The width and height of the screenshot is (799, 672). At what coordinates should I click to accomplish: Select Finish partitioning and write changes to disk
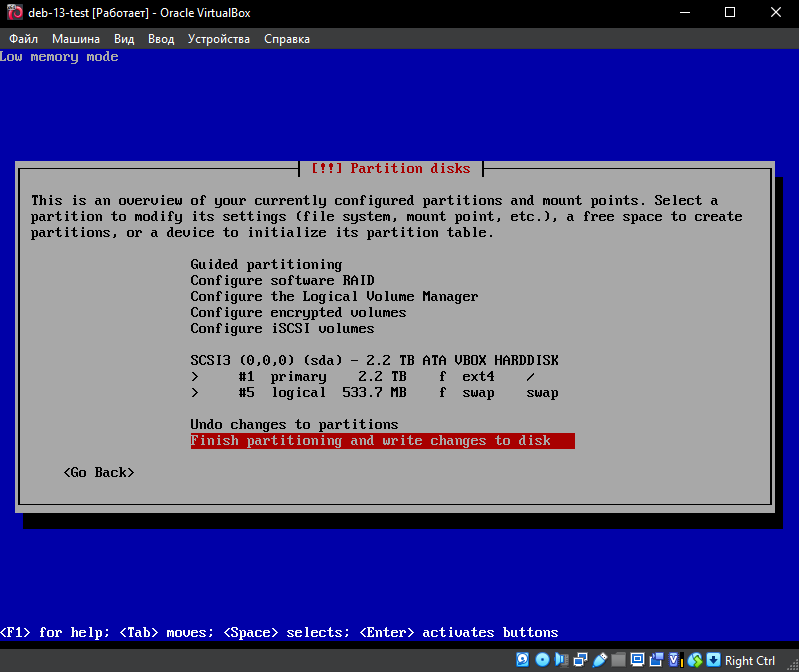[382, 441]
